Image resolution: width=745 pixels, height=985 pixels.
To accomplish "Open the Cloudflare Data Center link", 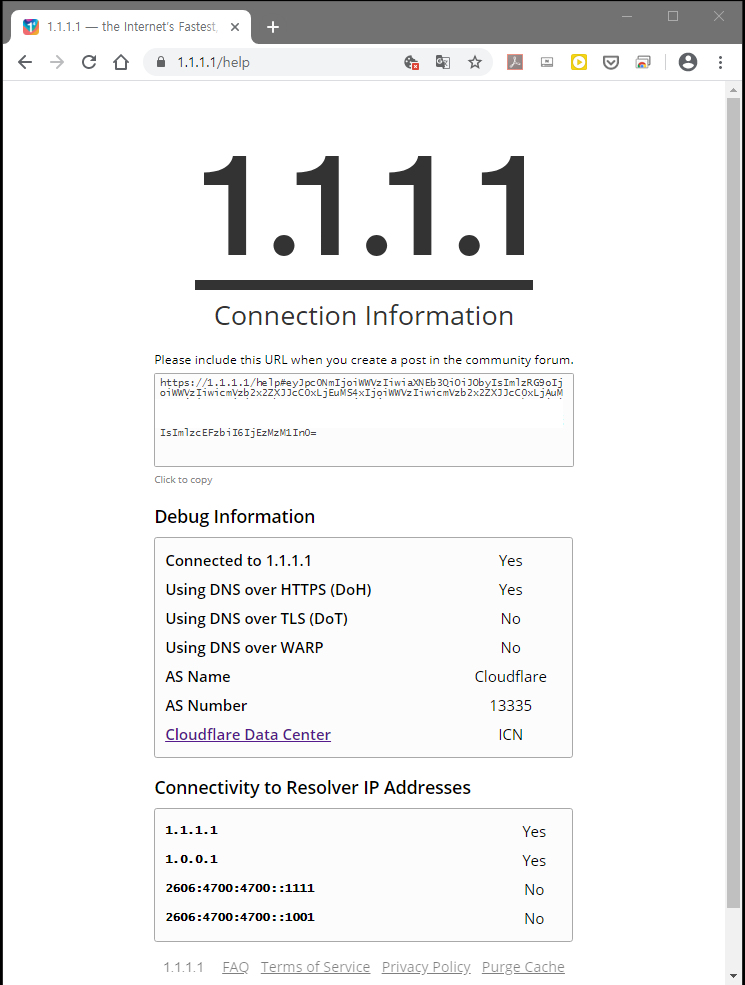I will tap(248, 734).
